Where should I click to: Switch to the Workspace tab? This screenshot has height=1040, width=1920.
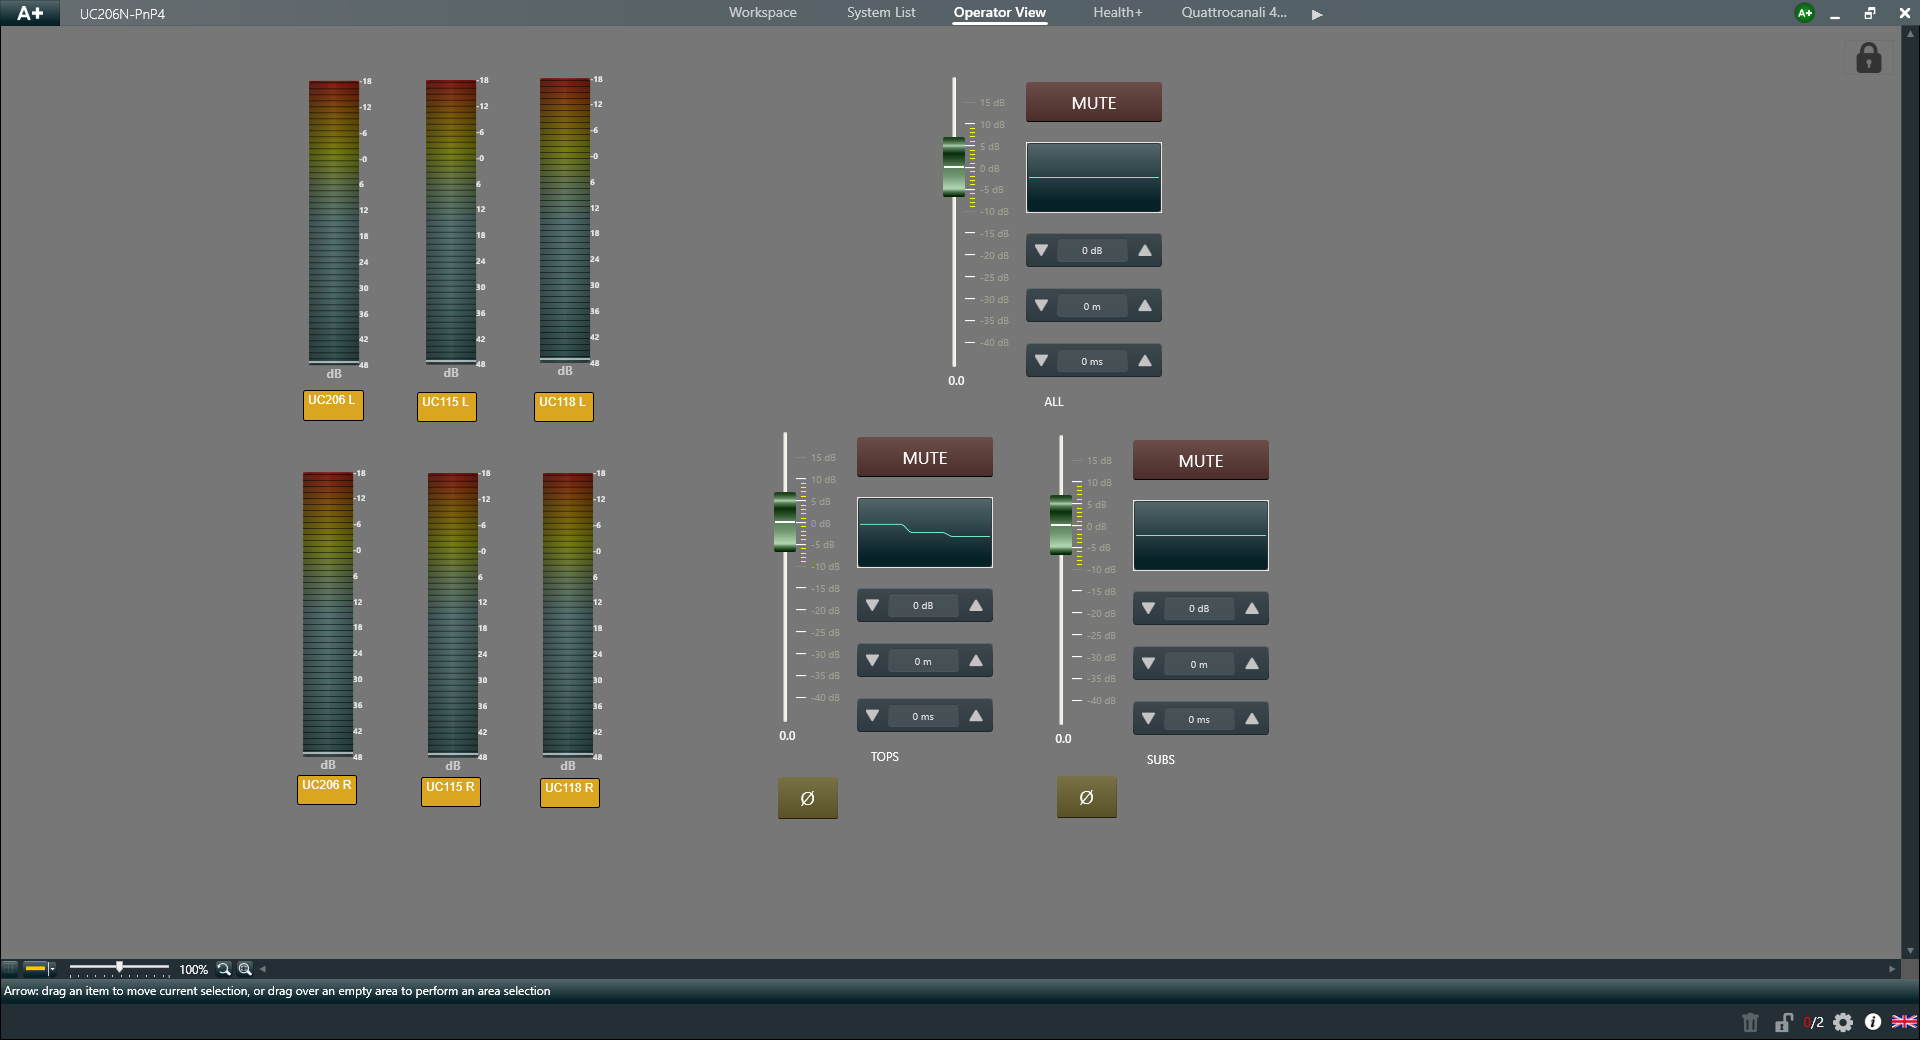[762, 13]
